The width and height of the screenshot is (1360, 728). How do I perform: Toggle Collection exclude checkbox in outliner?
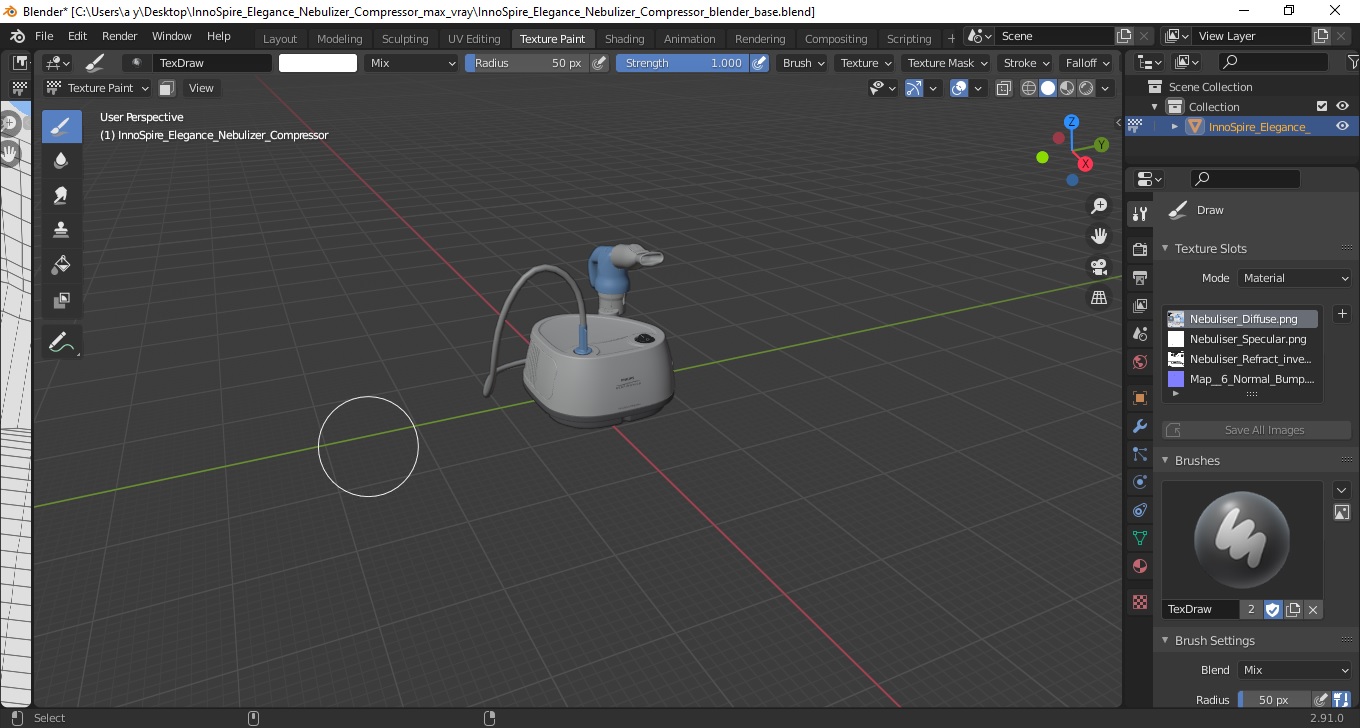point(1322,107)
